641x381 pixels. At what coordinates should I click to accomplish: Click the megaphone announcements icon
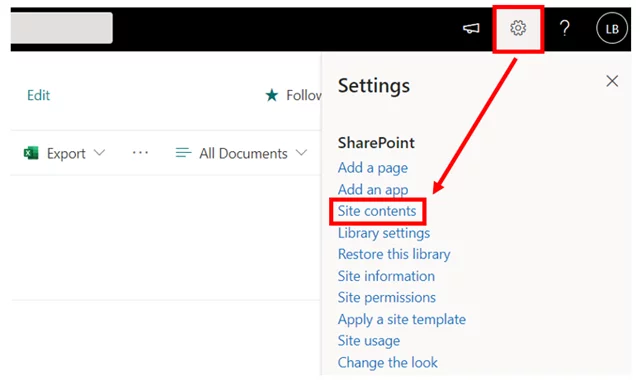[x=471, y=28]
